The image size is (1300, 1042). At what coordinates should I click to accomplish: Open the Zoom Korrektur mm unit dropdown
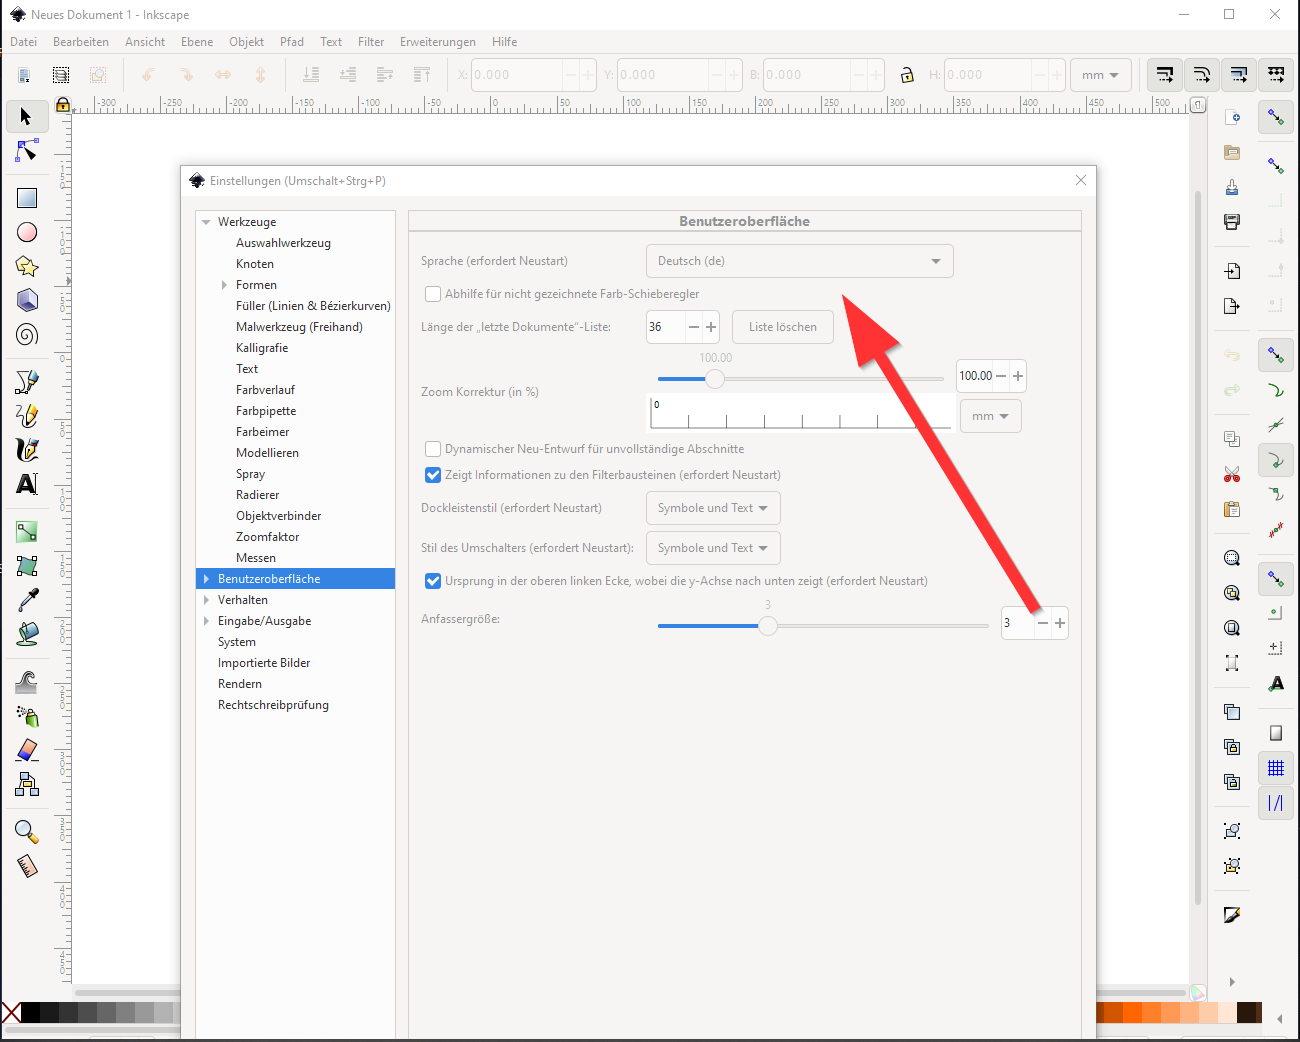click(x=991, y=416)
